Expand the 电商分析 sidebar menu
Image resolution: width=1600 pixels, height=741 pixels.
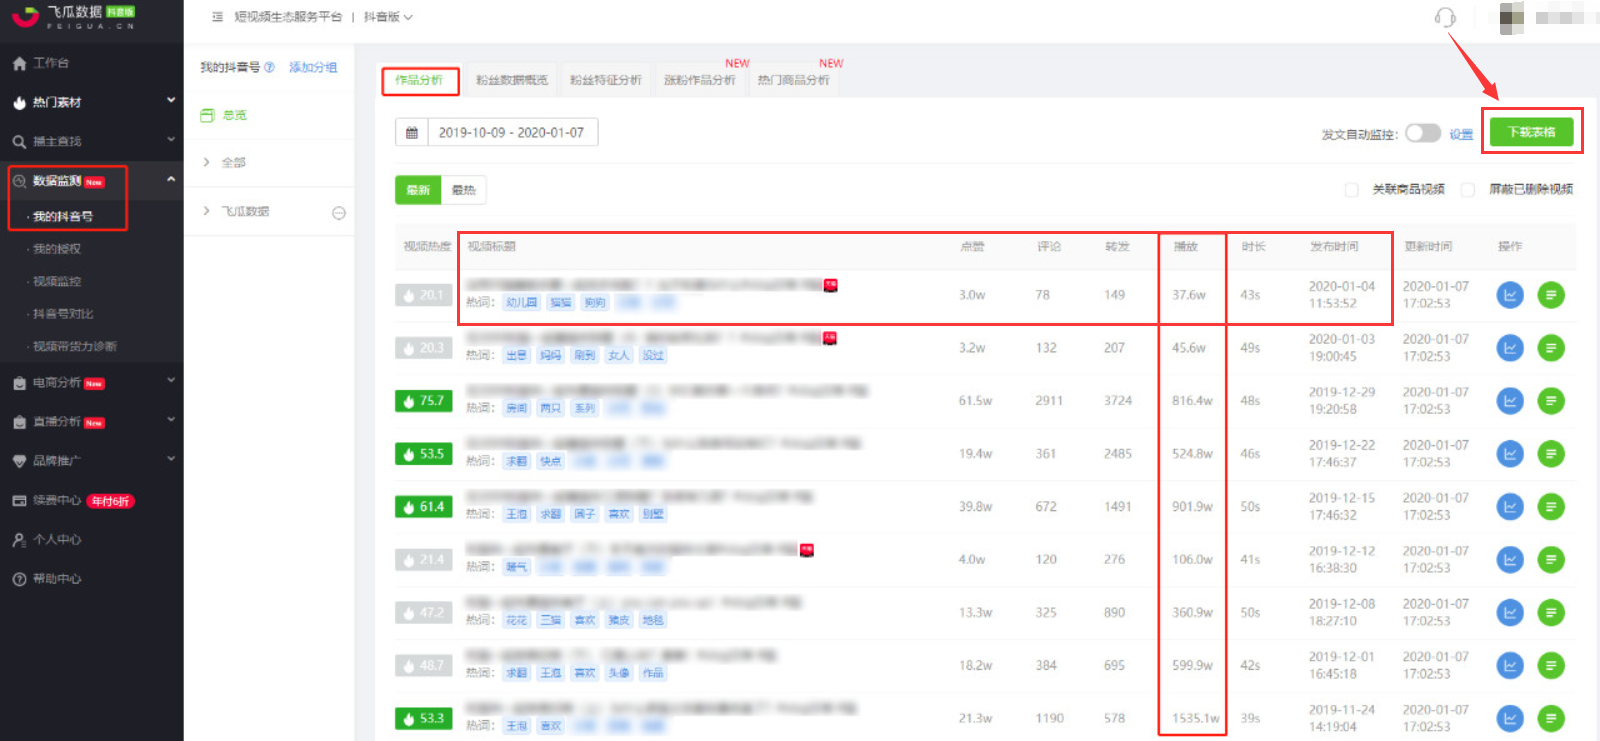pyautogui.click(x=92, y=383)
